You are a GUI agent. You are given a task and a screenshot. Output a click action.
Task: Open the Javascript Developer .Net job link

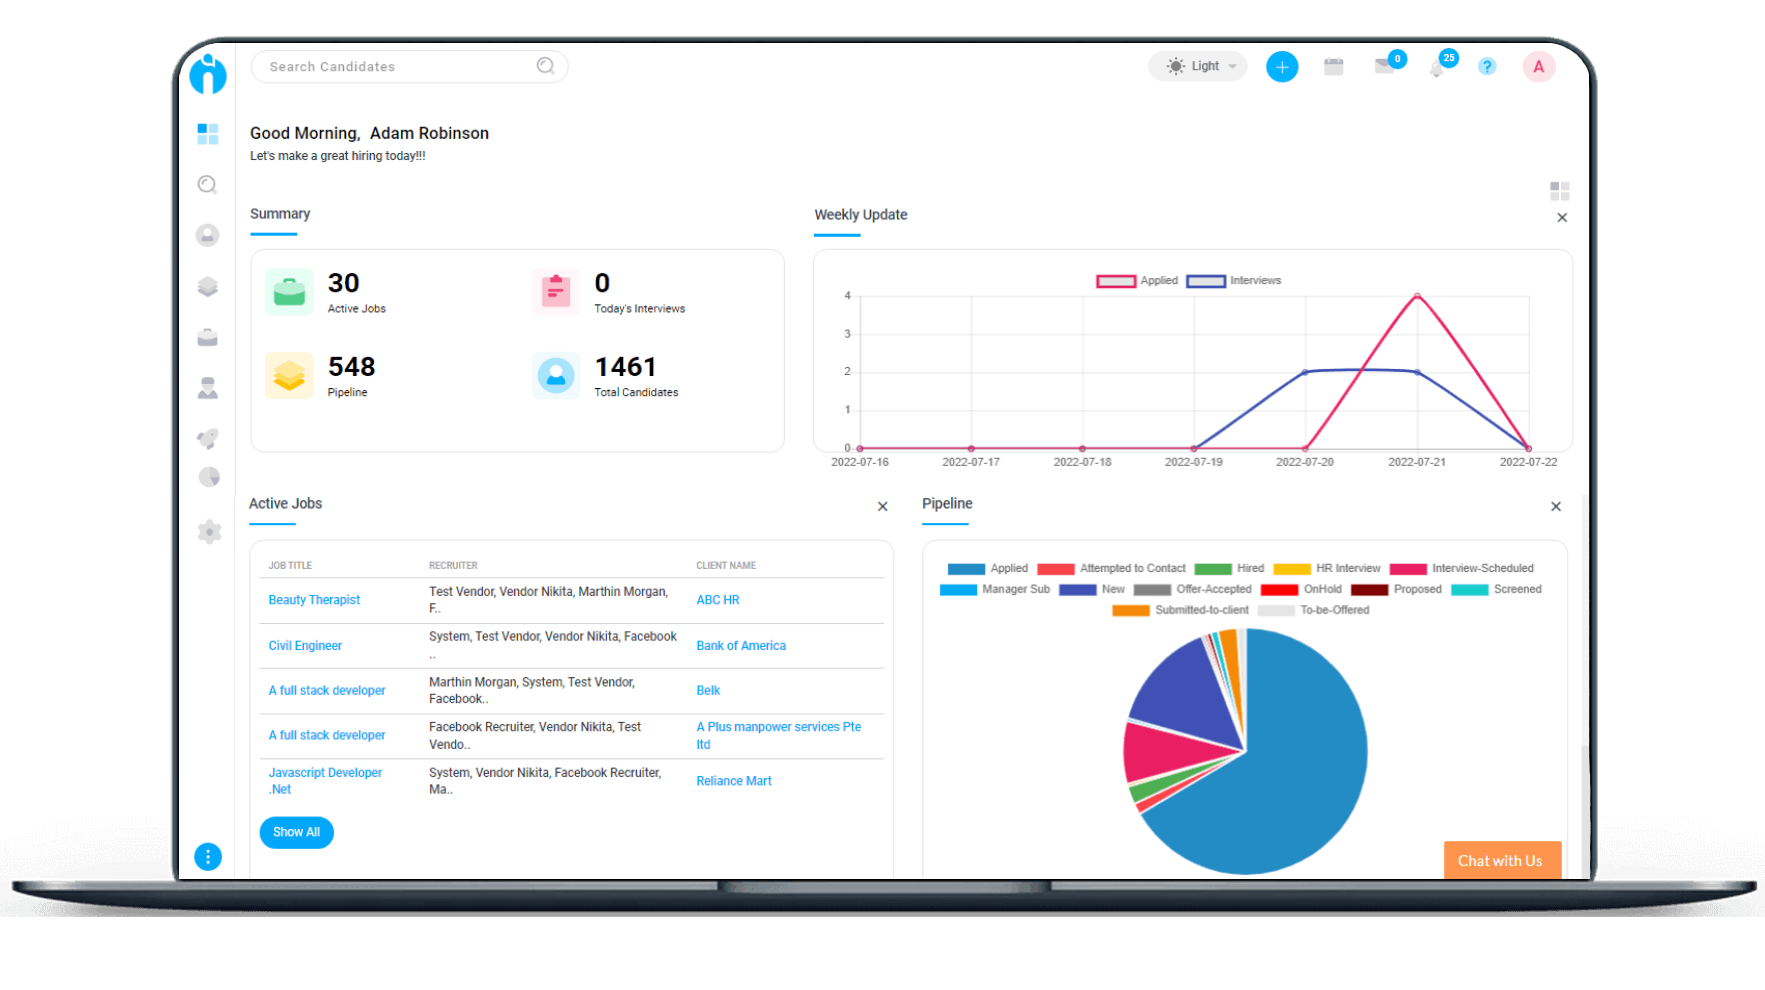click(325, 781)
